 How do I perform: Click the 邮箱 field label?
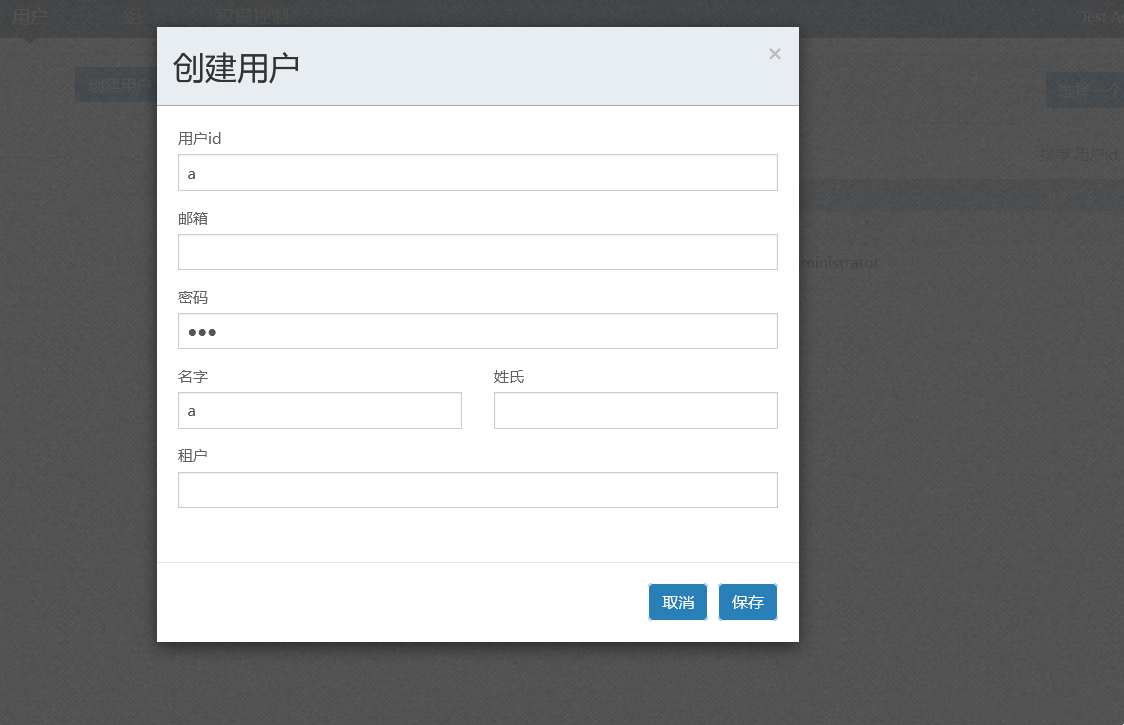point(193,218)
